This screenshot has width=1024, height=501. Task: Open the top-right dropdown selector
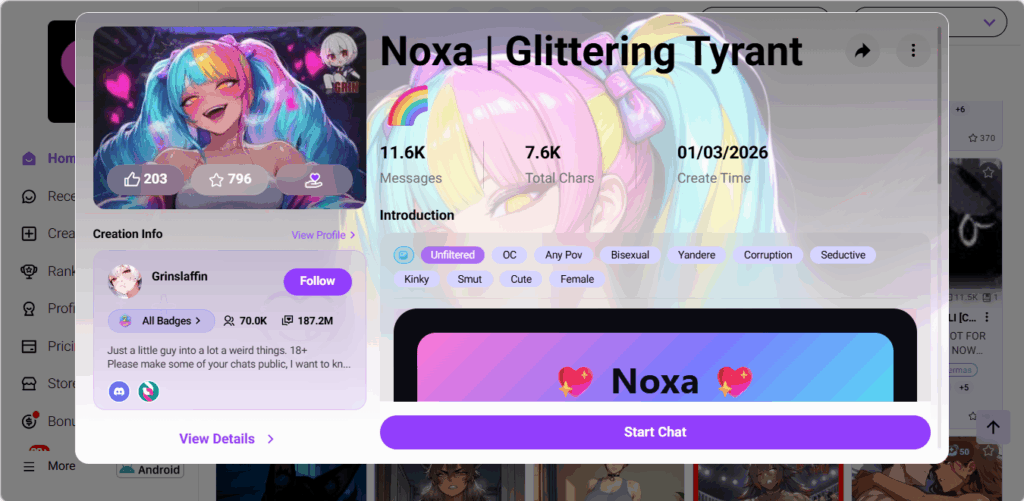(930, 22)
